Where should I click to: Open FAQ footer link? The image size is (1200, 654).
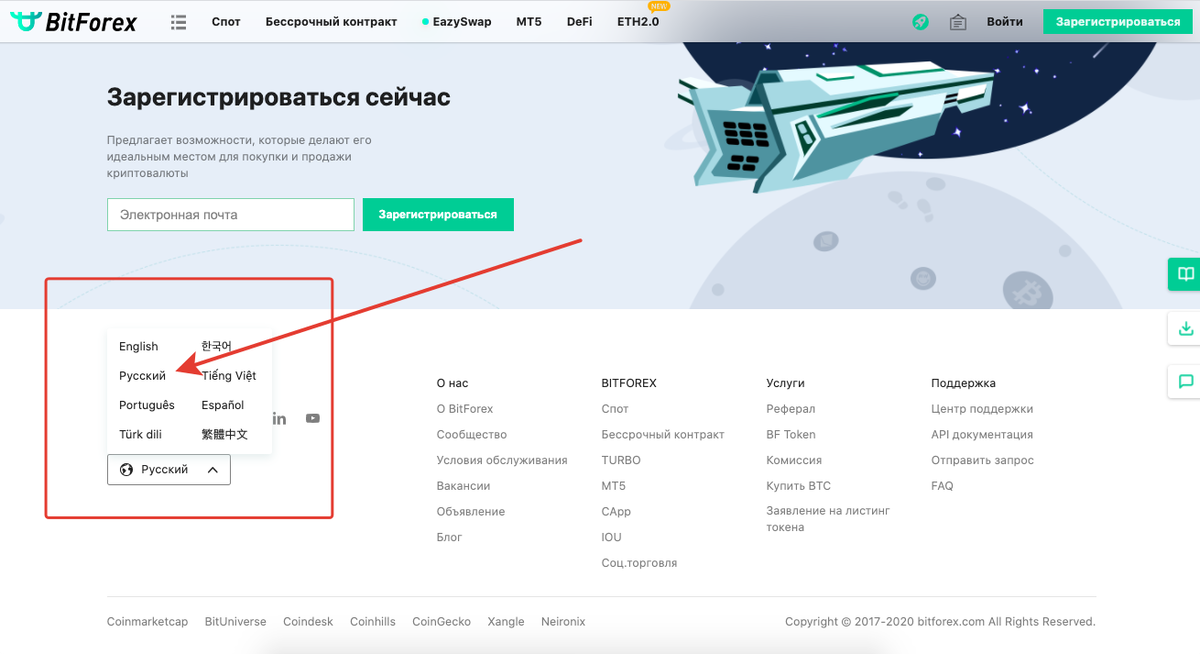(x=942, y=486)
